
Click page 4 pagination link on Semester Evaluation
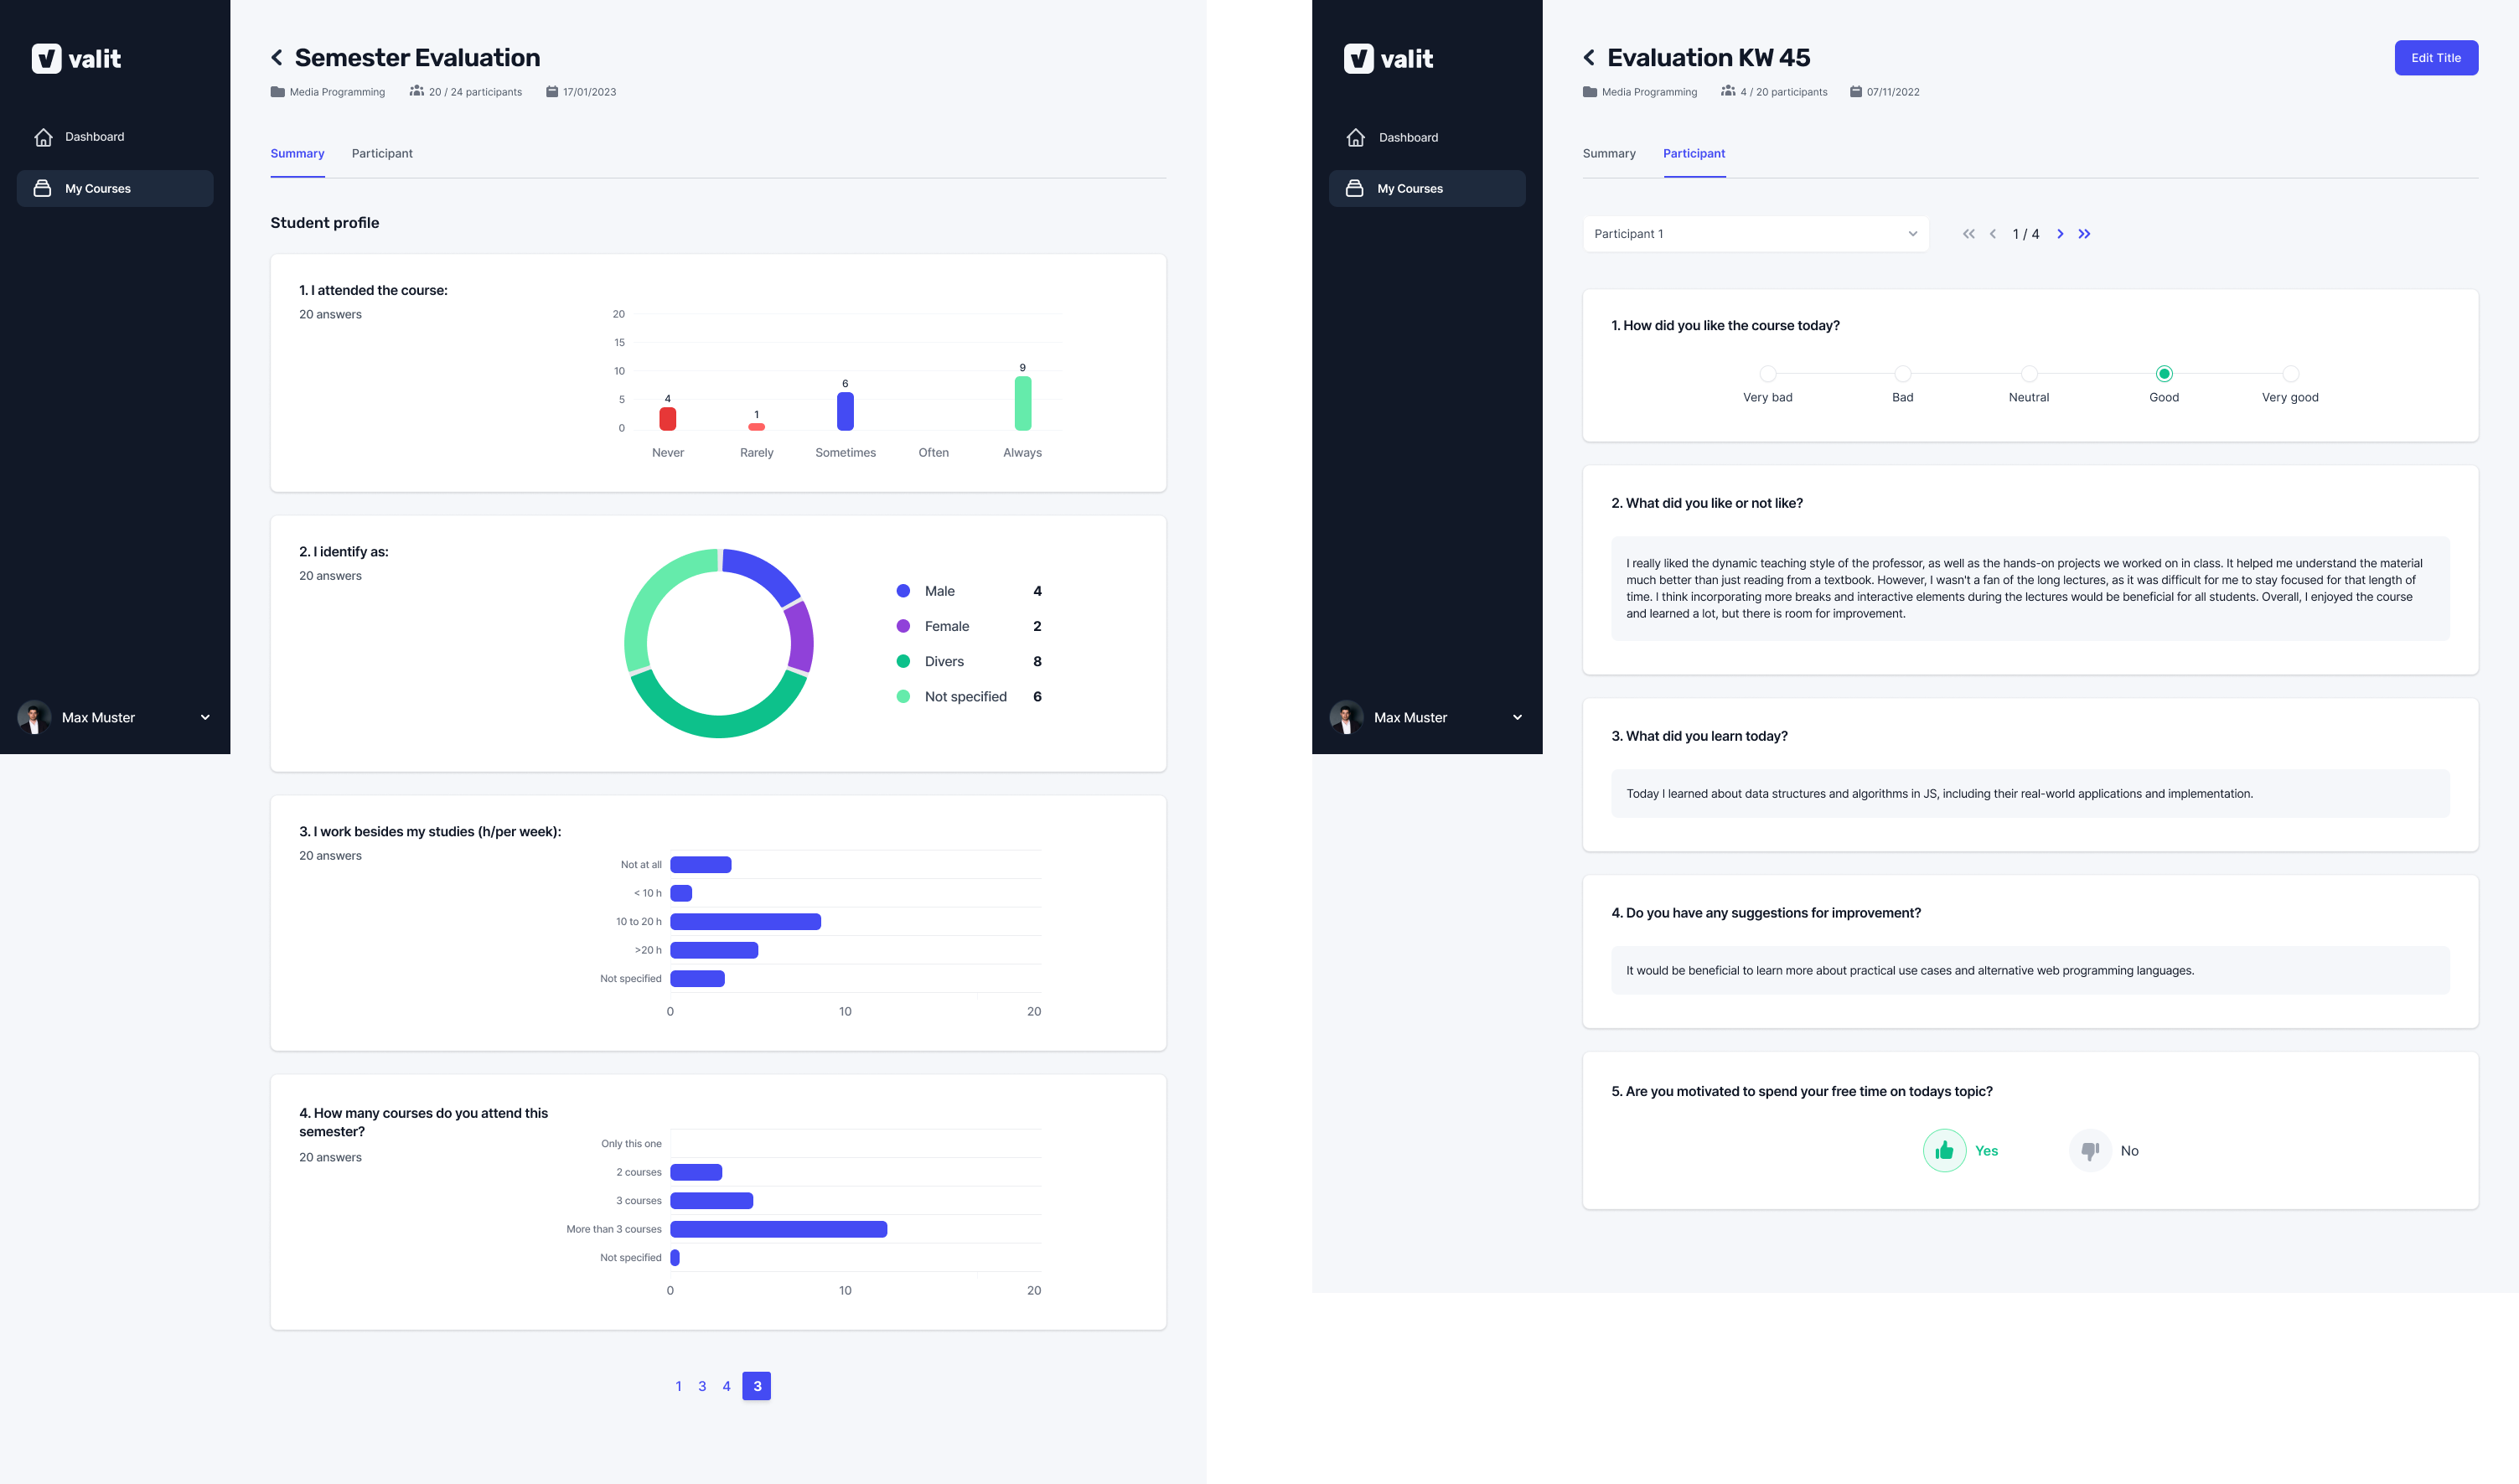726,1385
